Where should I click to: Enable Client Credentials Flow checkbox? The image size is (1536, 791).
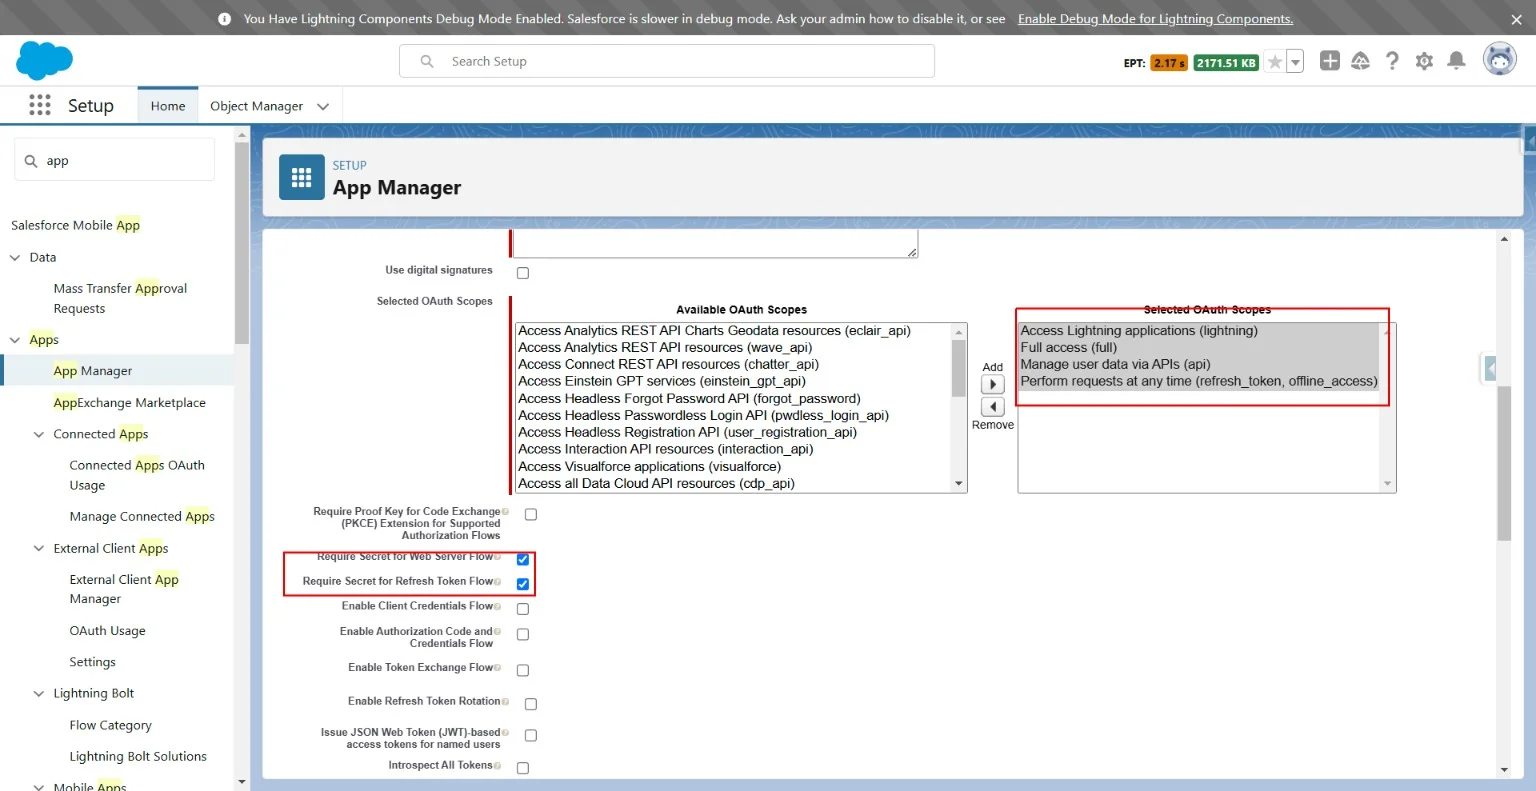tap(523, 609)
